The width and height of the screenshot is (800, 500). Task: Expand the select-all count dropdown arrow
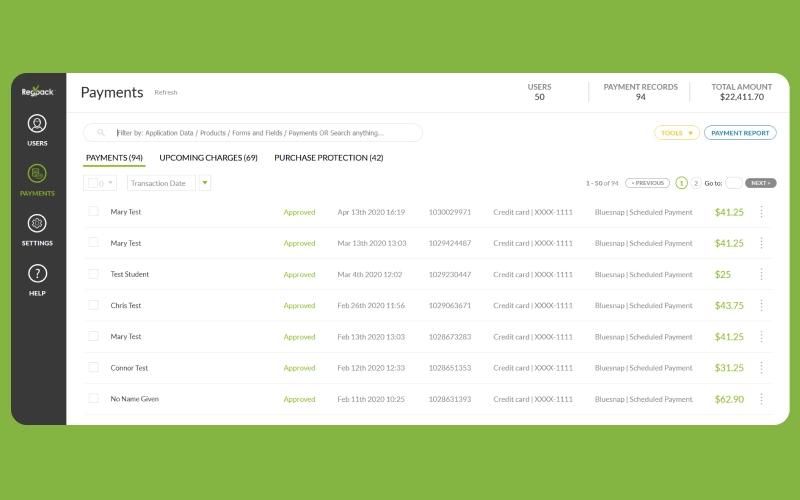pos(110,183)
